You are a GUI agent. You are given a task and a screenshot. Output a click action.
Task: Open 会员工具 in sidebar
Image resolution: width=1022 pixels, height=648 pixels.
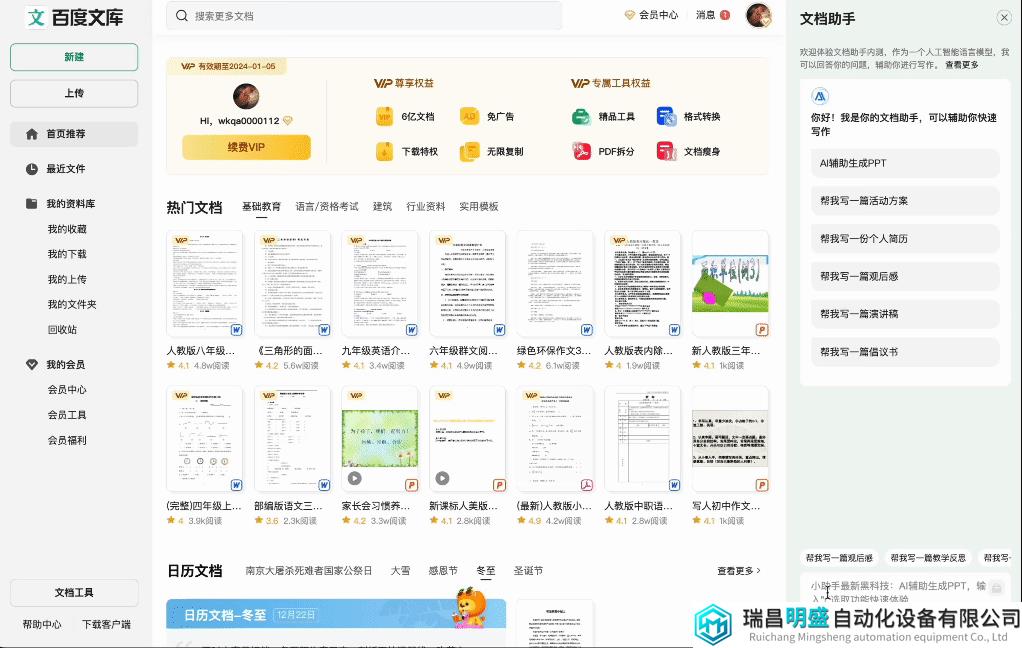(x=66, y=415)
